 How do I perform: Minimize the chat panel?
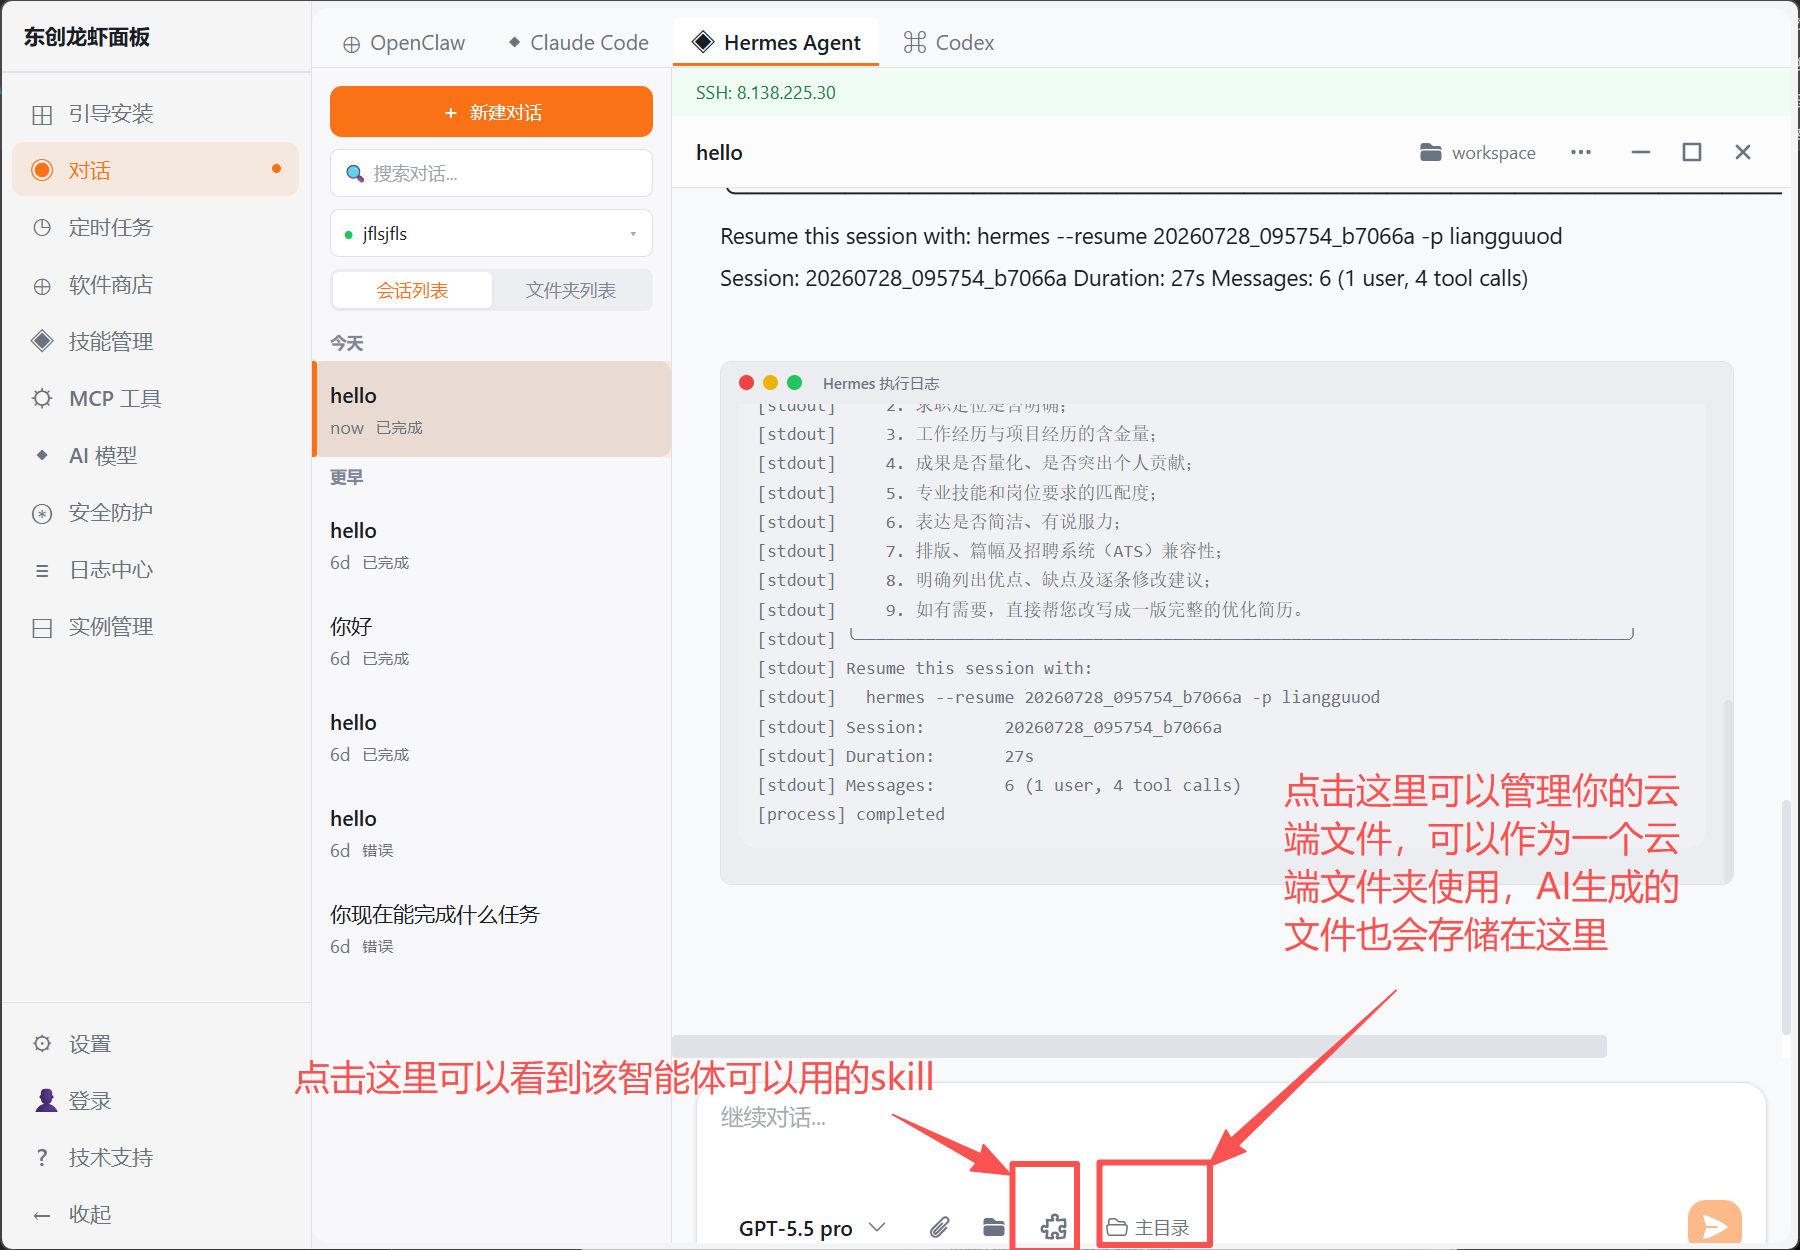(1641, 152)
